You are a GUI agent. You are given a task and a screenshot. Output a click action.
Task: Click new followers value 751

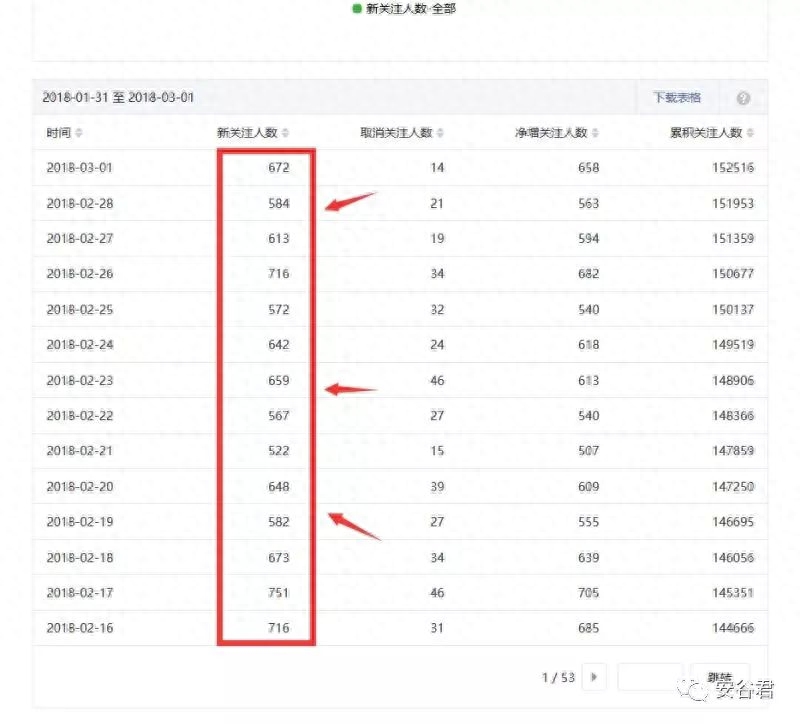click(278, 593)
